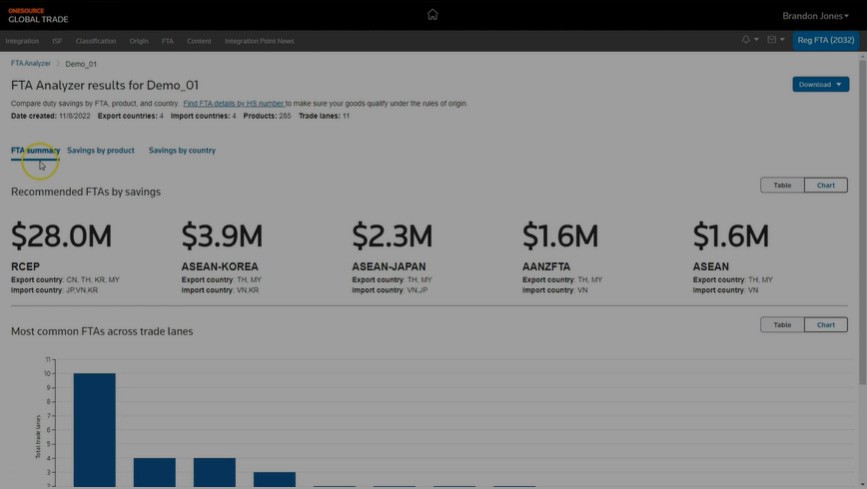The image size is (867, 489).
Task: Click the $1.6M AANZFTA savings figure
Action: [x=560, y=236]
